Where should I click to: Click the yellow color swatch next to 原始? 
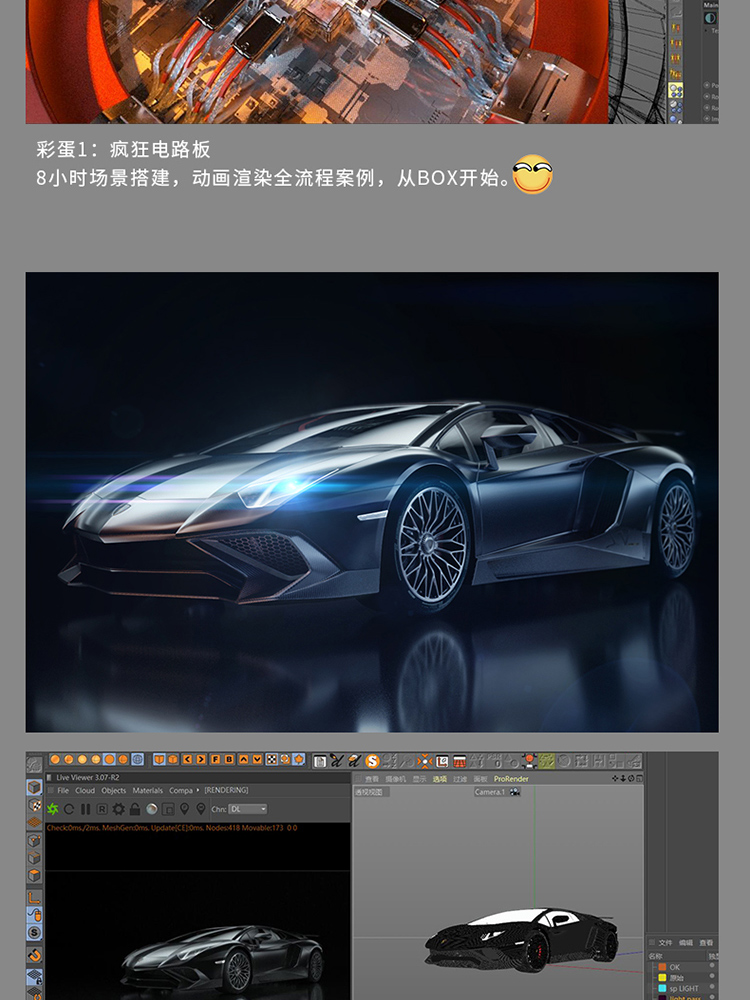pos(662,978)
